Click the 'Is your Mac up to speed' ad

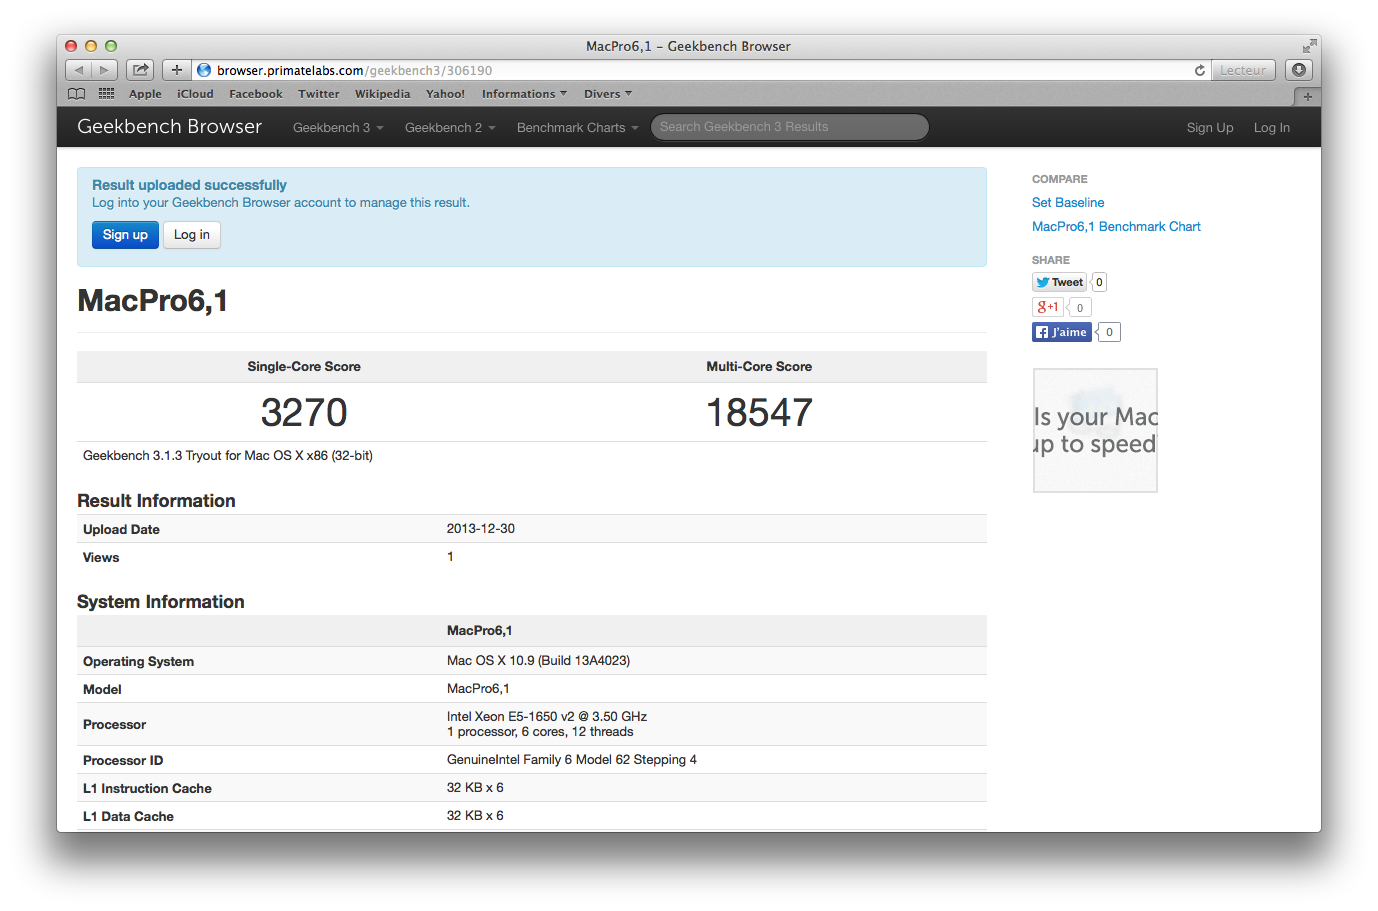[1095, 430]
